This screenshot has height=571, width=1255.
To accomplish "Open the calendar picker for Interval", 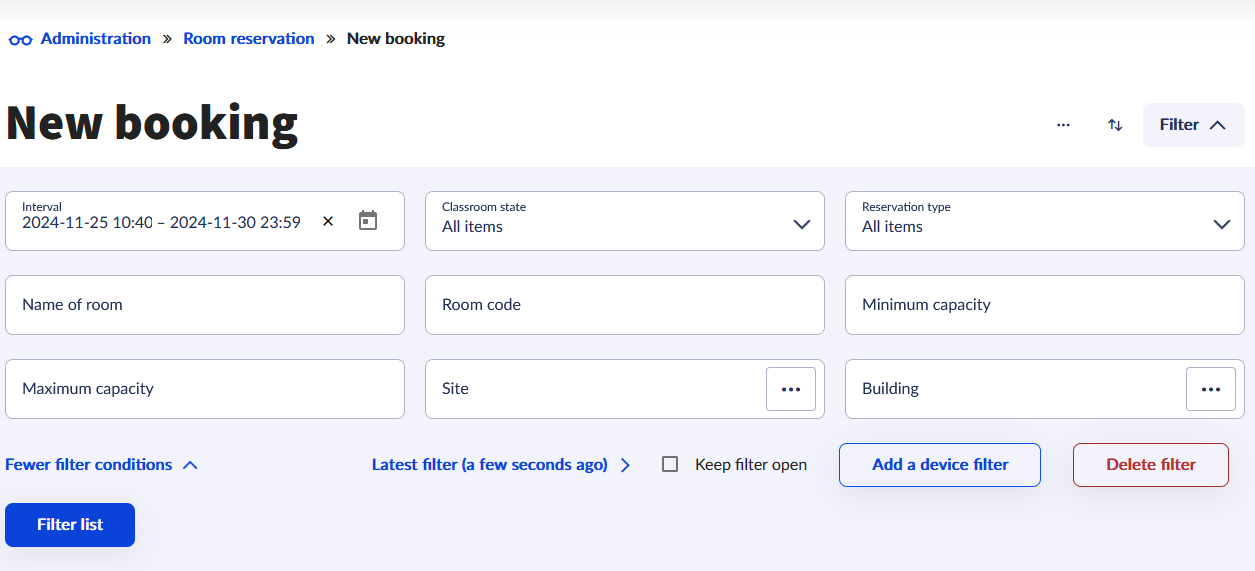I will 368,221.
